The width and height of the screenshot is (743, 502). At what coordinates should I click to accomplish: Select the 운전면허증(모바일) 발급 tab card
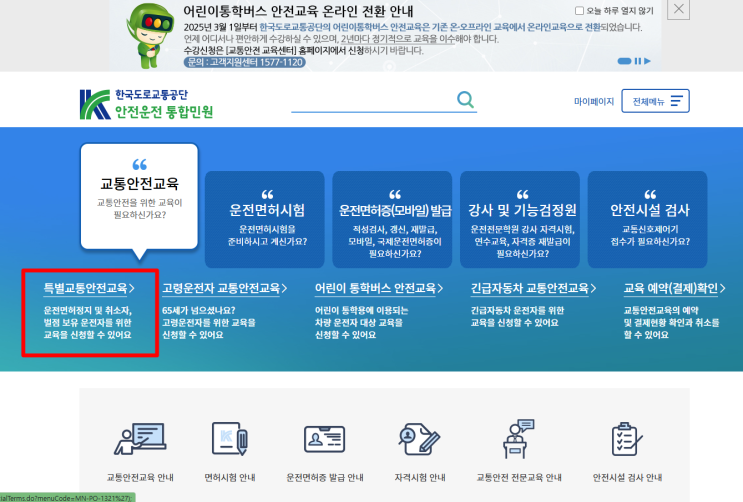[392, 219]
